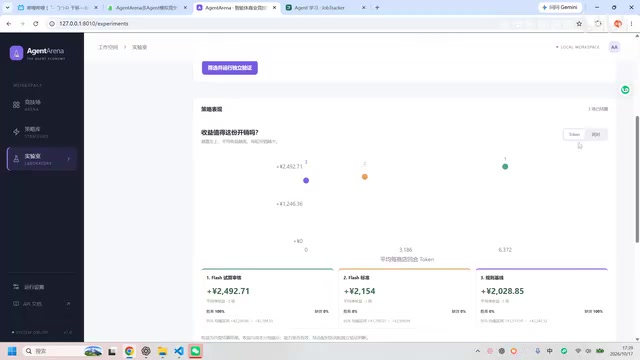
Task: Open a new browser tab
Action: [x=377, y=7]
